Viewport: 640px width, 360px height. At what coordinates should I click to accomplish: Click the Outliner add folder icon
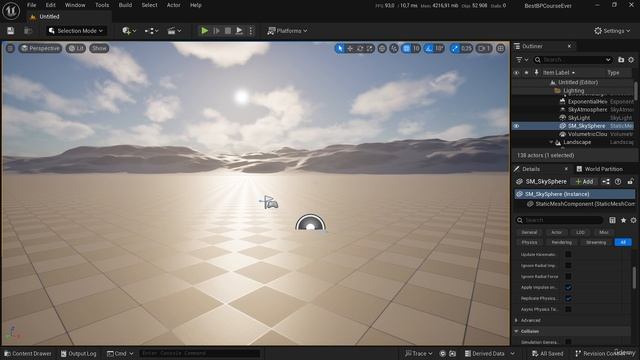tap(621, 60)
